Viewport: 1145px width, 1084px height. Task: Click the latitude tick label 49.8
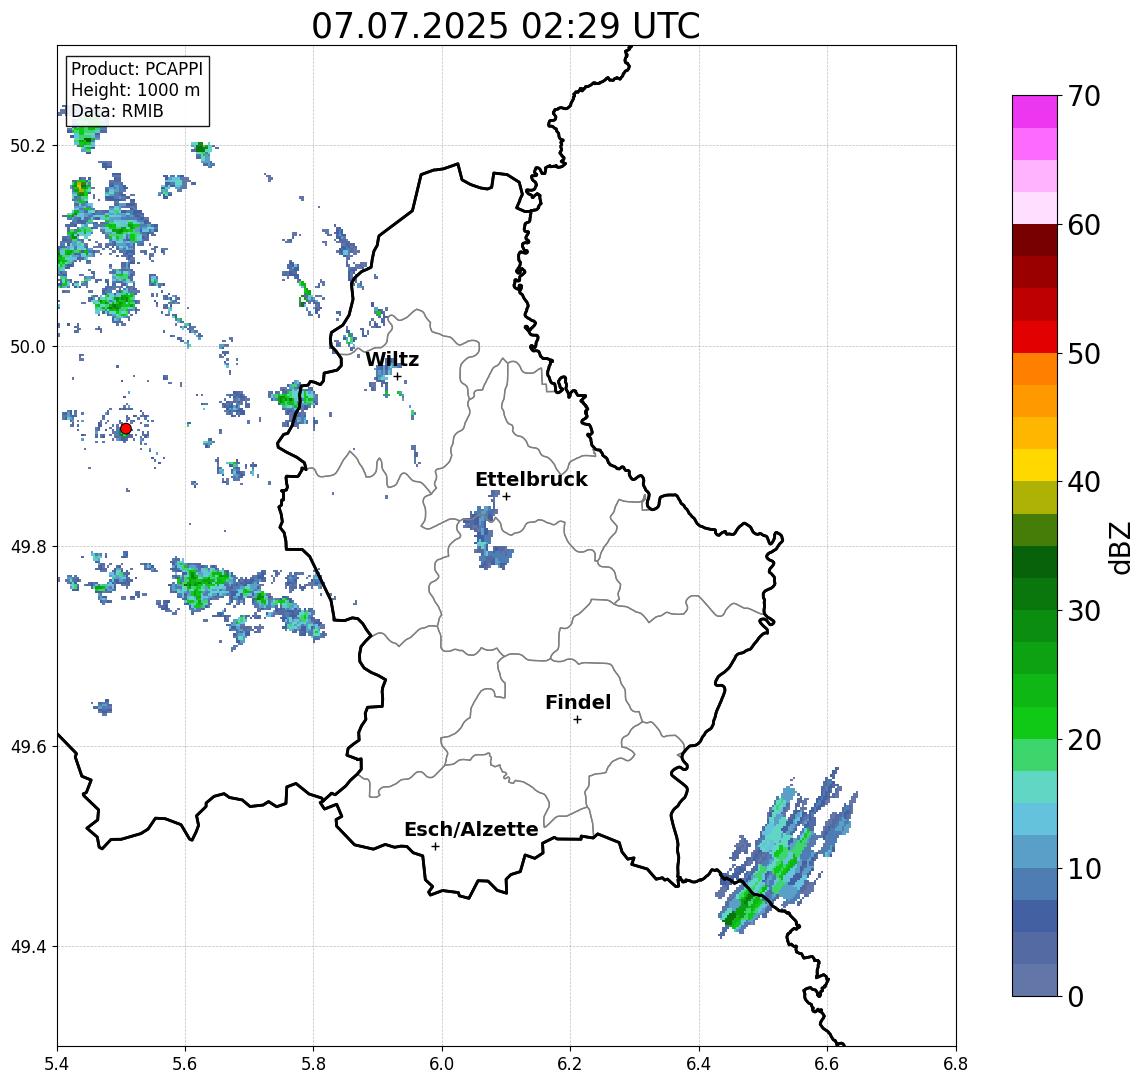(x=28, y=546)
